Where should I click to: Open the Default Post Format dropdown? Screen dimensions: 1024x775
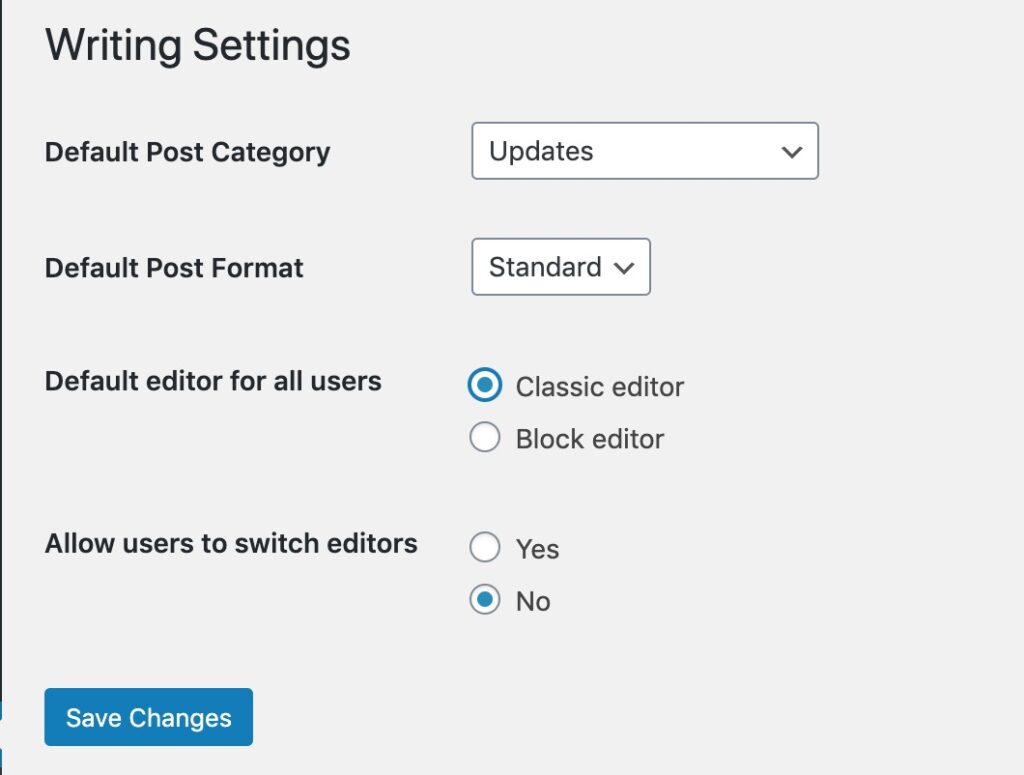(561, 267)
